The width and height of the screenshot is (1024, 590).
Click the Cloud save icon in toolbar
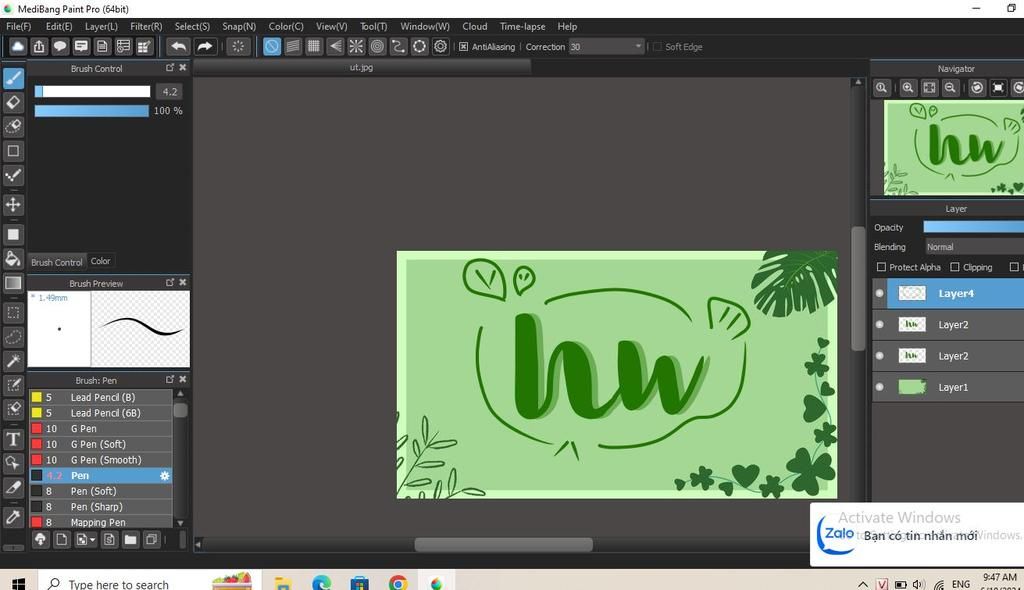click(x=18, y=46)
